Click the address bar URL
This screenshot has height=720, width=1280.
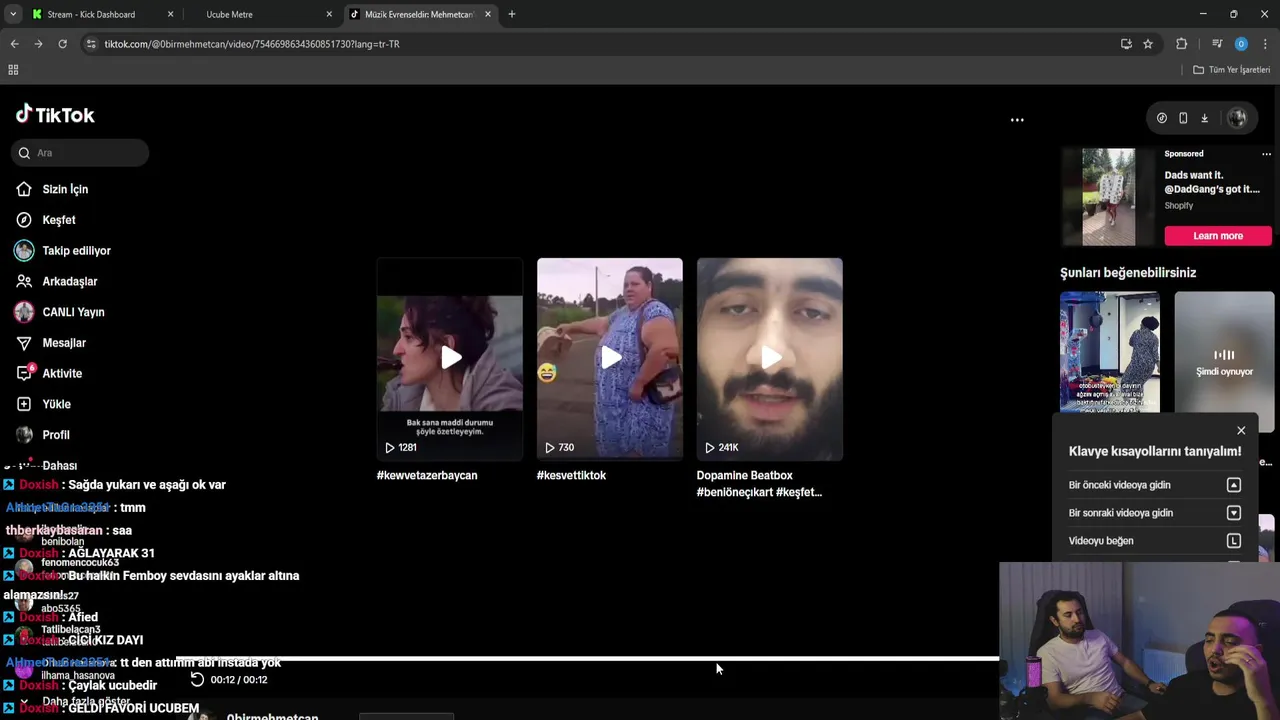point(252,44)
